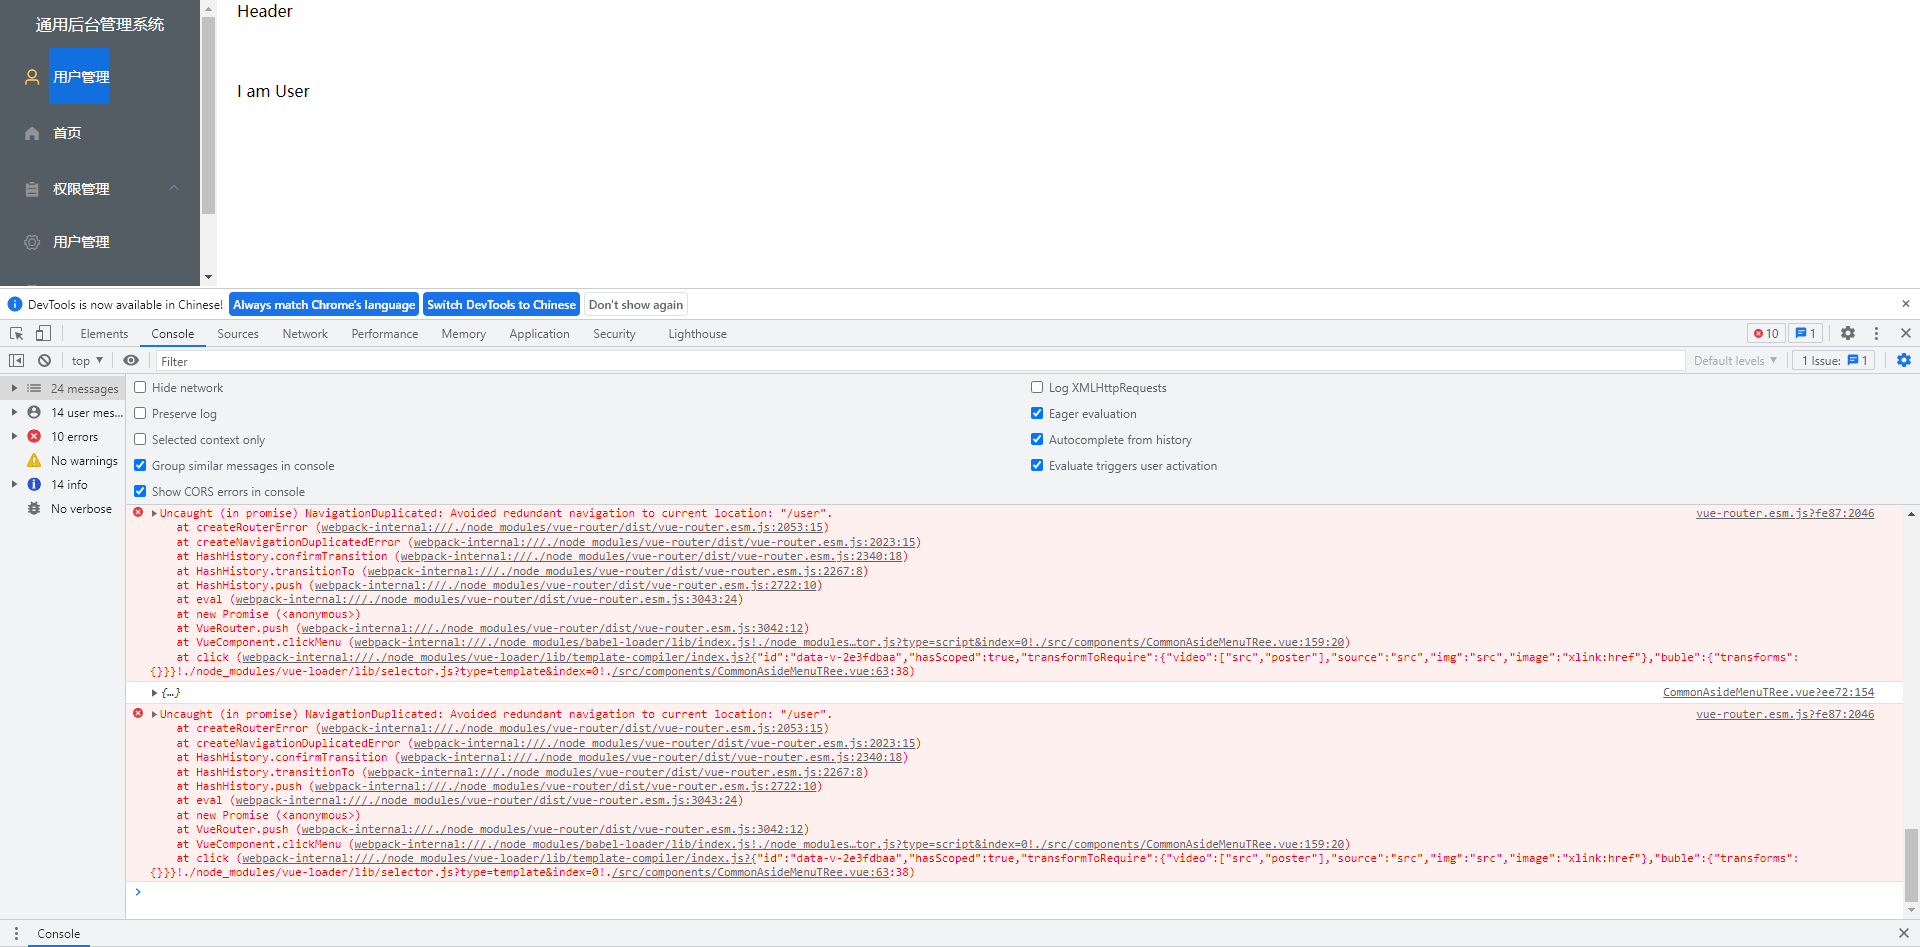This screenshot has height=947, width=1920.
Task: Click inside the console Filter field
Action: click(400, 360)
